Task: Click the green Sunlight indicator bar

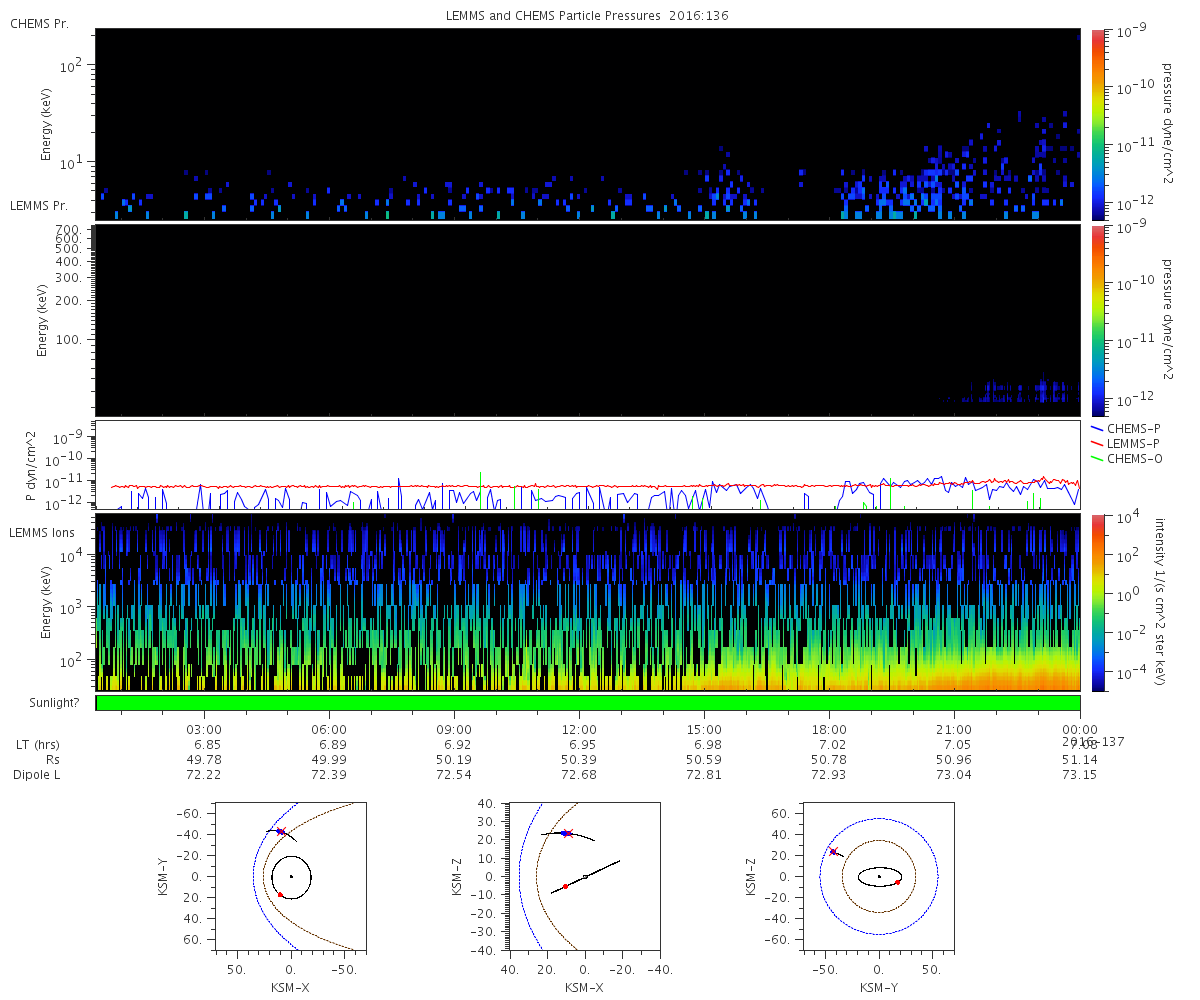Action: point(588,703)
